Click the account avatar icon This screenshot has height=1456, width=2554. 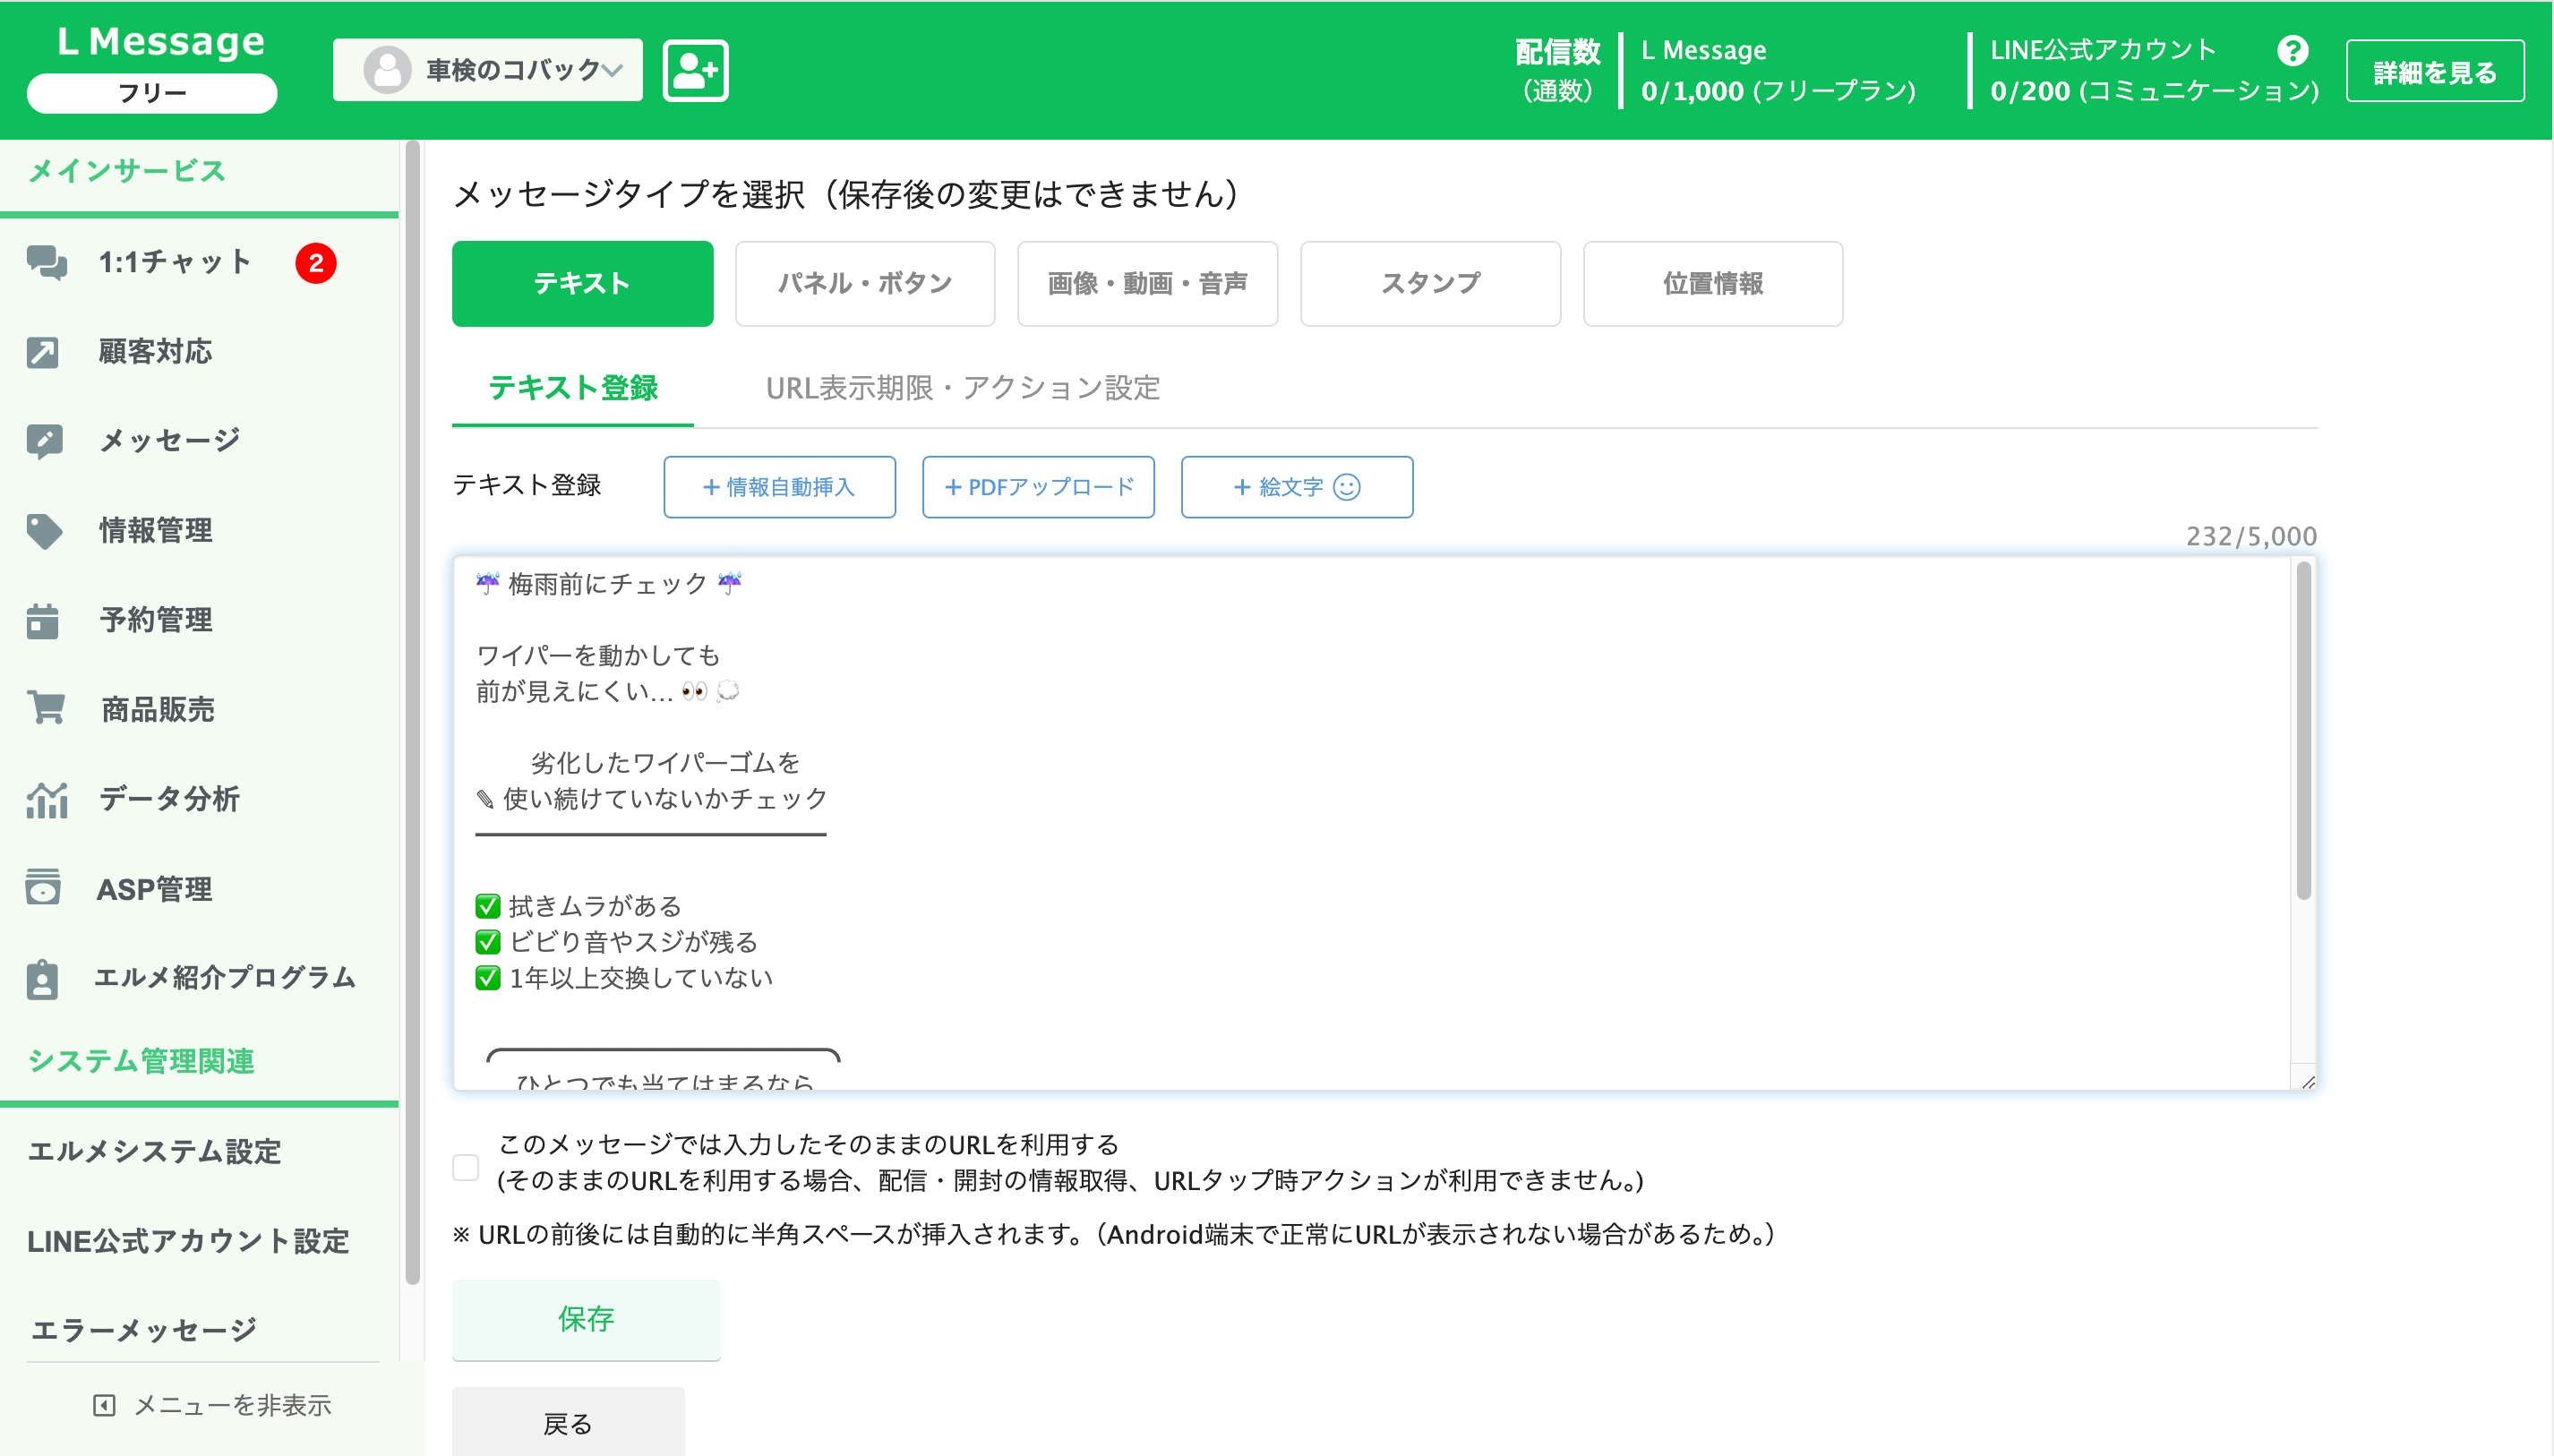[x=387, y=70]
